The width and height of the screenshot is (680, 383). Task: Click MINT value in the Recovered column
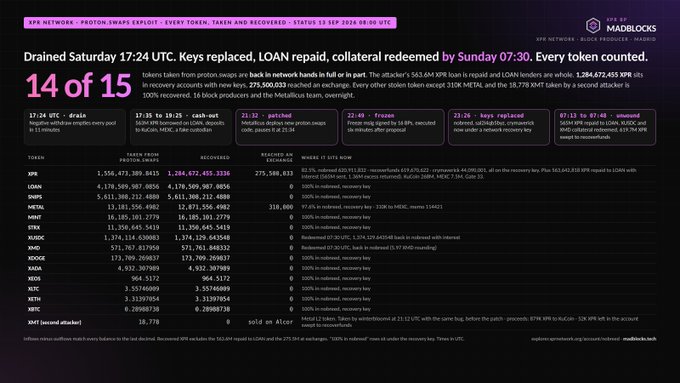pos(204,217)
